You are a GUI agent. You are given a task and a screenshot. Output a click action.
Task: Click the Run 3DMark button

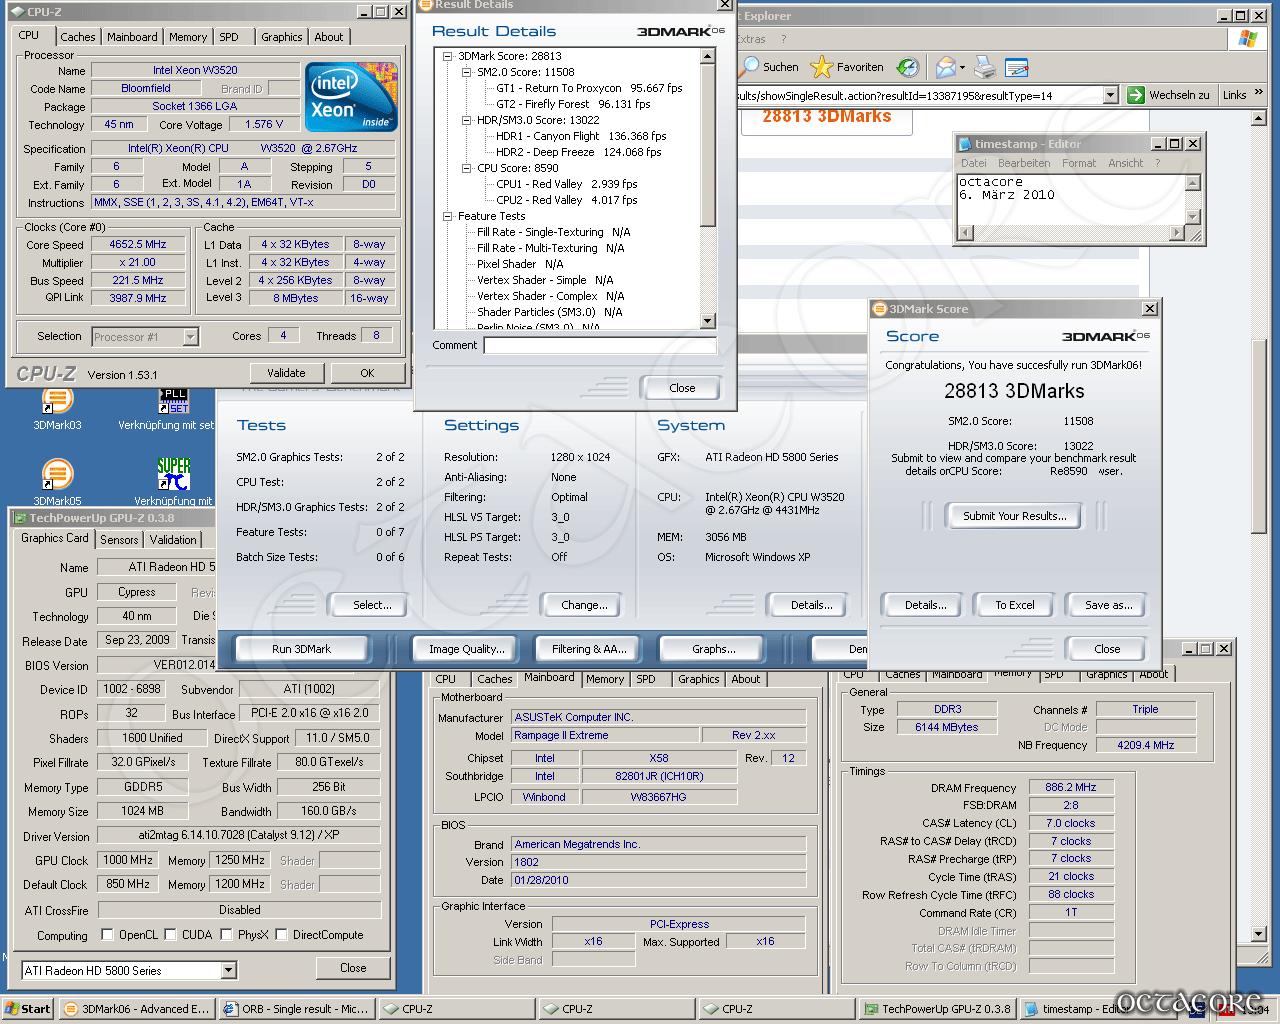click(301, 649)
